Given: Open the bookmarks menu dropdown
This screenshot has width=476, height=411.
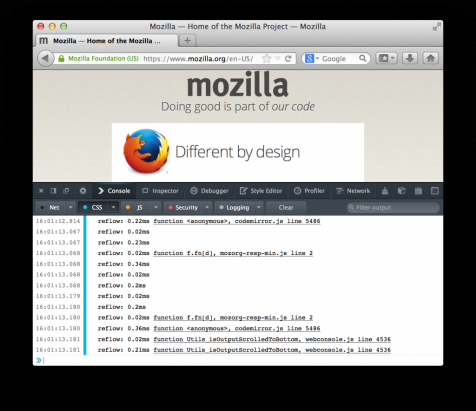Looking at the screenshot, I should point(387,58).
